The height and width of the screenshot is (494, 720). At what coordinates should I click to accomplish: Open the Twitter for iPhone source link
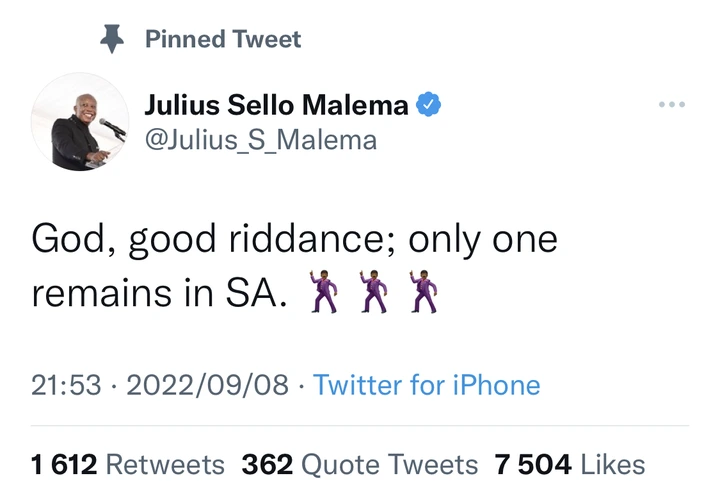427,385
